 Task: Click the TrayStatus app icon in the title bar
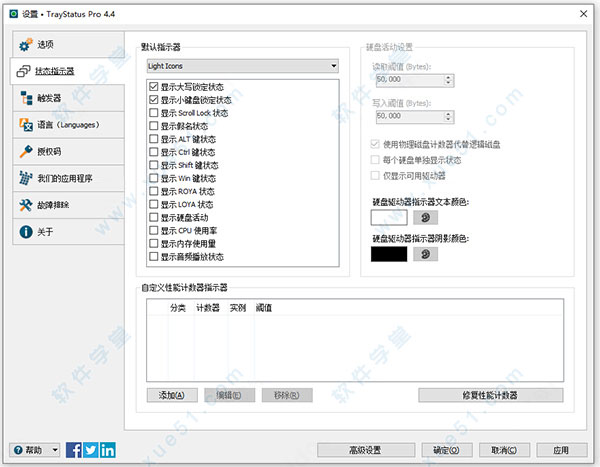click(x=14, y=14)
